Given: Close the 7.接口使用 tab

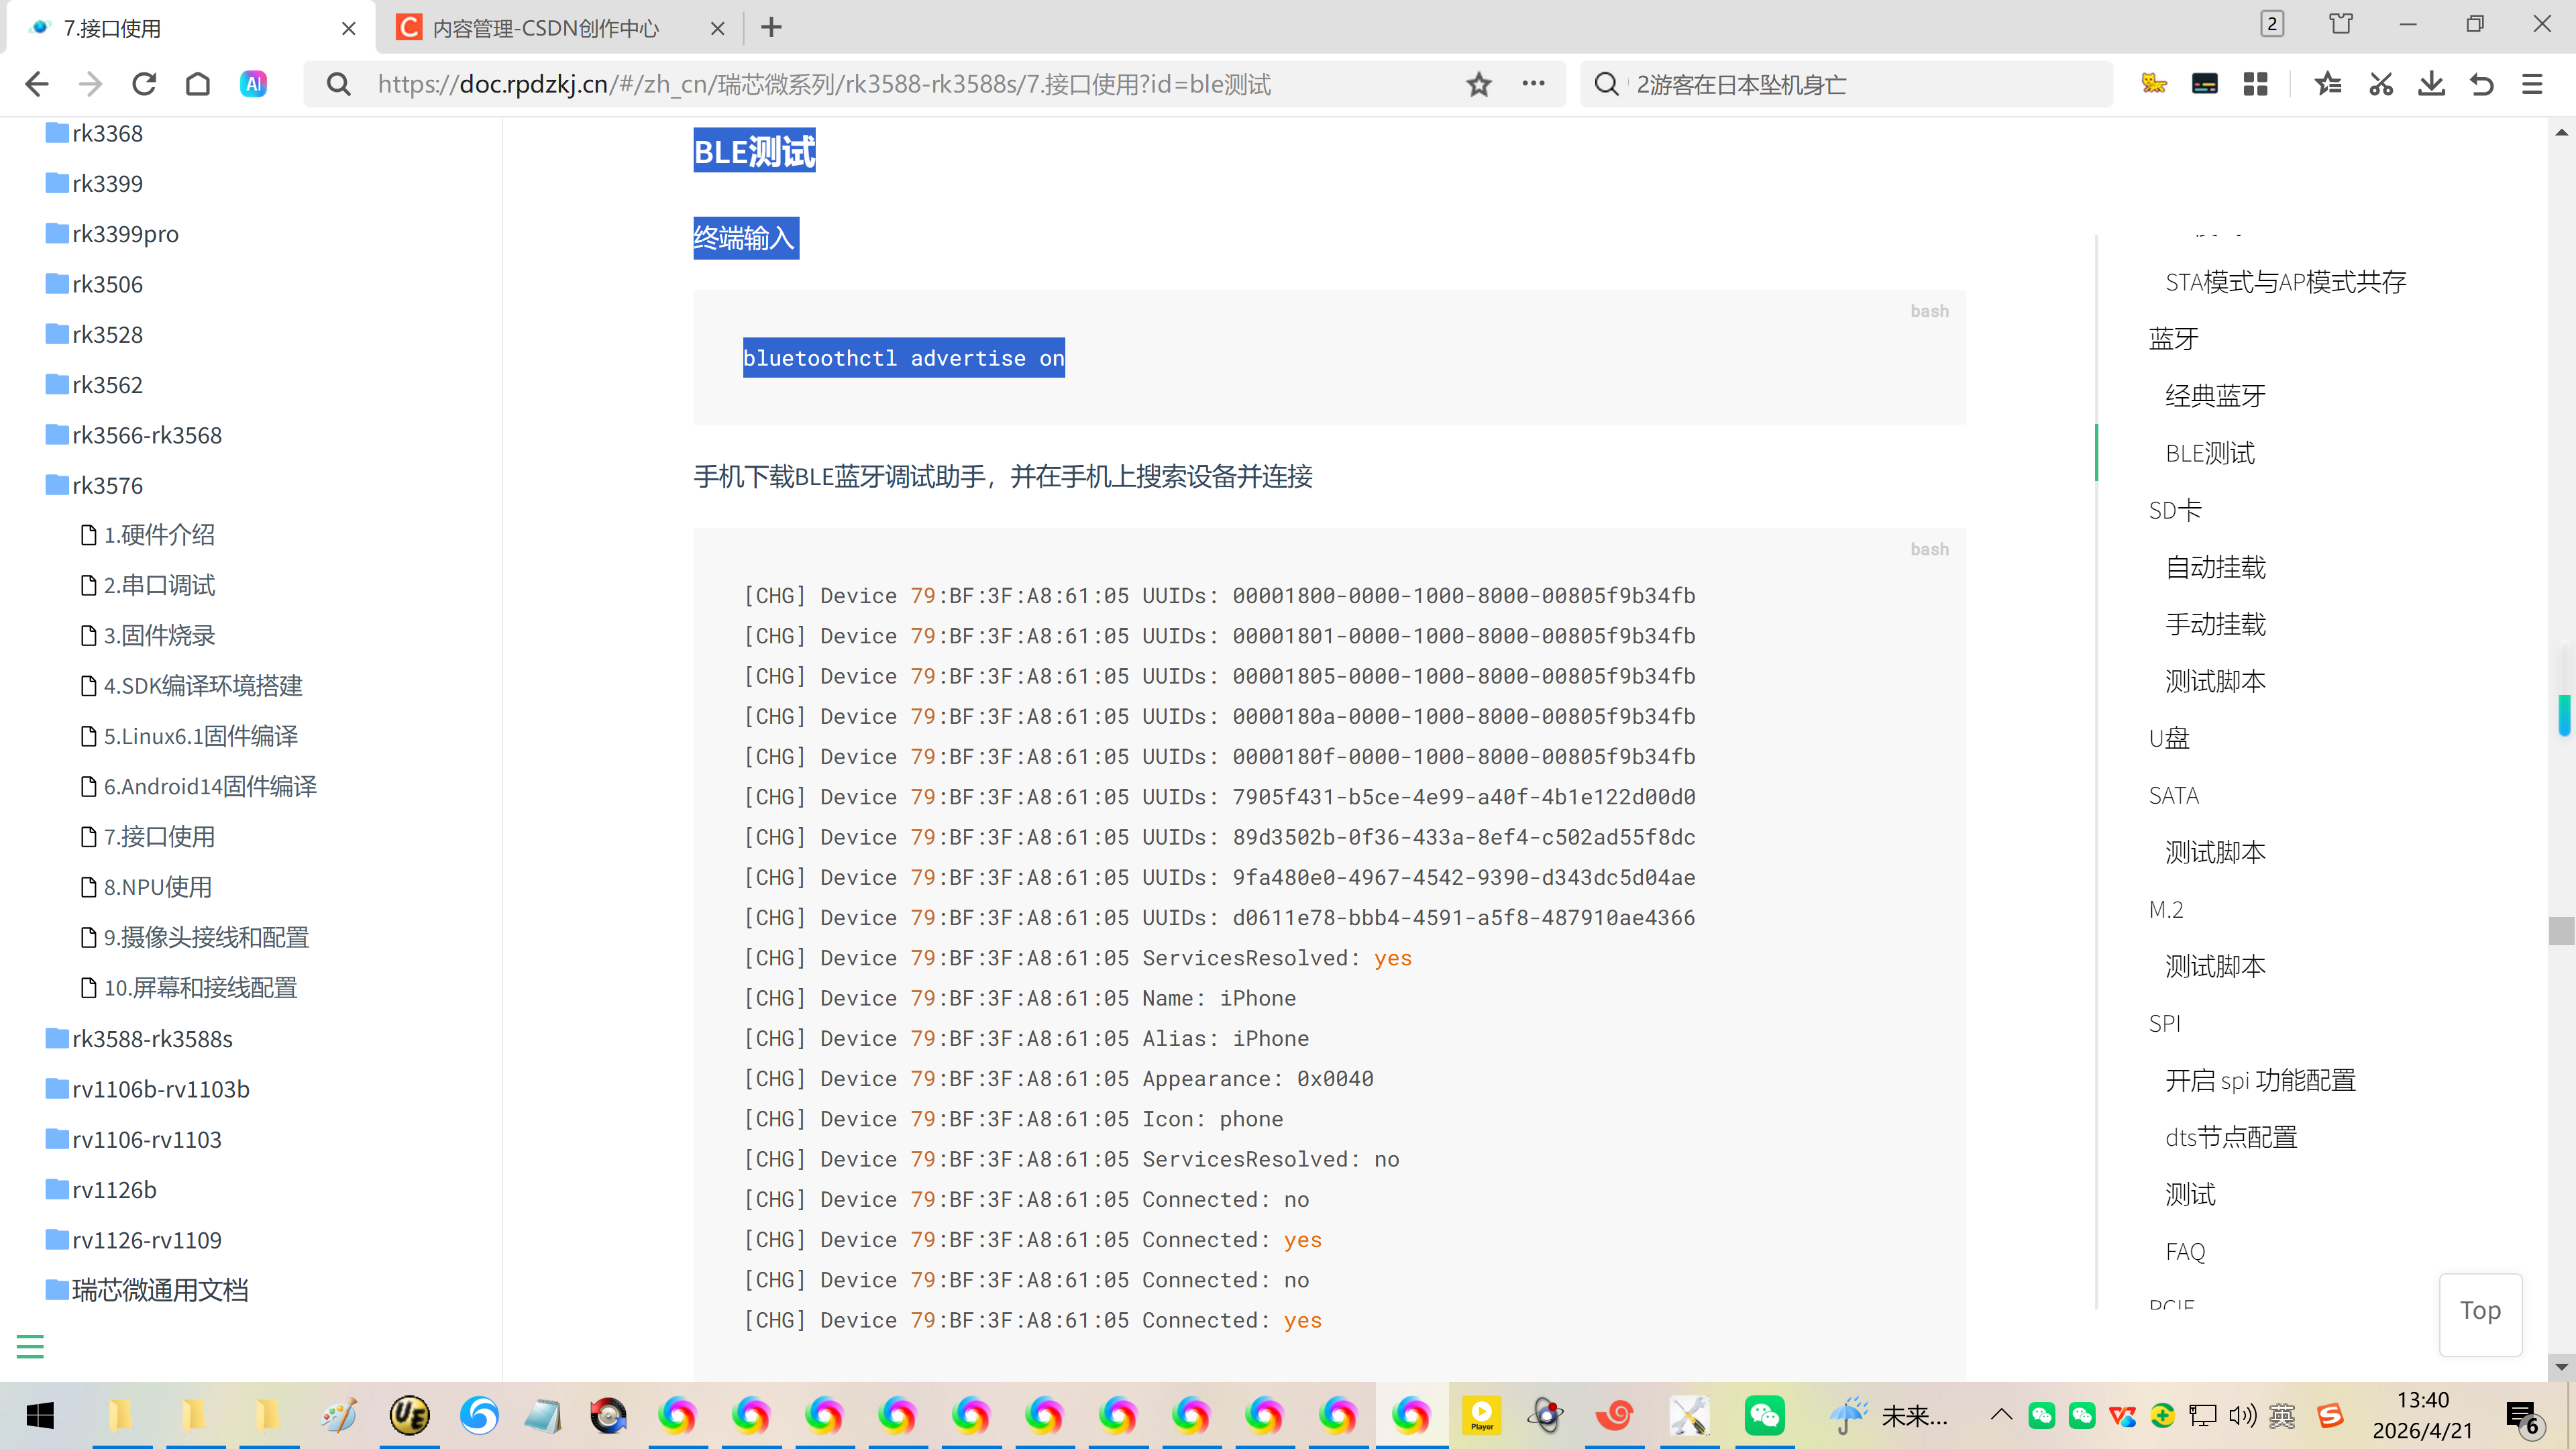Looking at the screenshot, I should click(348, 28).
